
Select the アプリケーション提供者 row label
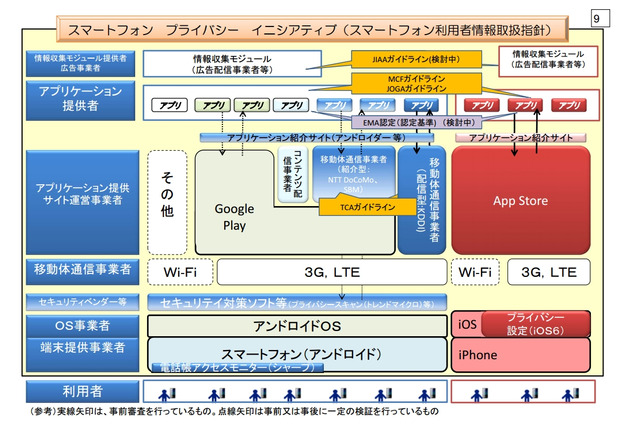[80, 100]
